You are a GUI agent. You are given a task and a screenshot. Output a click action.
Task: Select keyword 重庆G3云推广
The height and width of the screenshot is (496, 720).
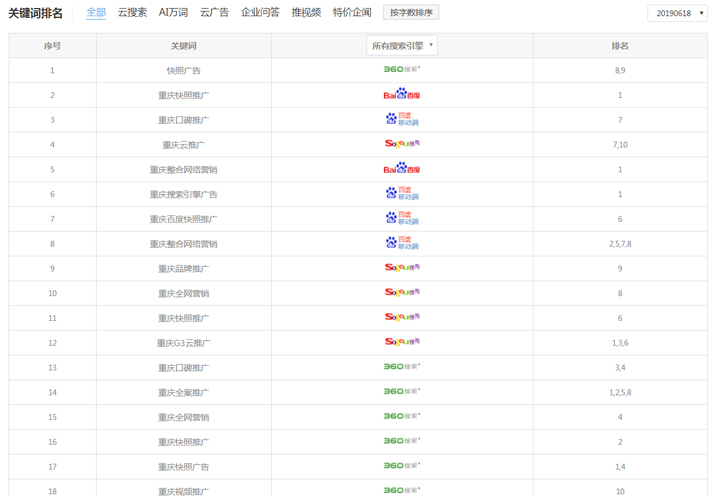click(183, 343)
